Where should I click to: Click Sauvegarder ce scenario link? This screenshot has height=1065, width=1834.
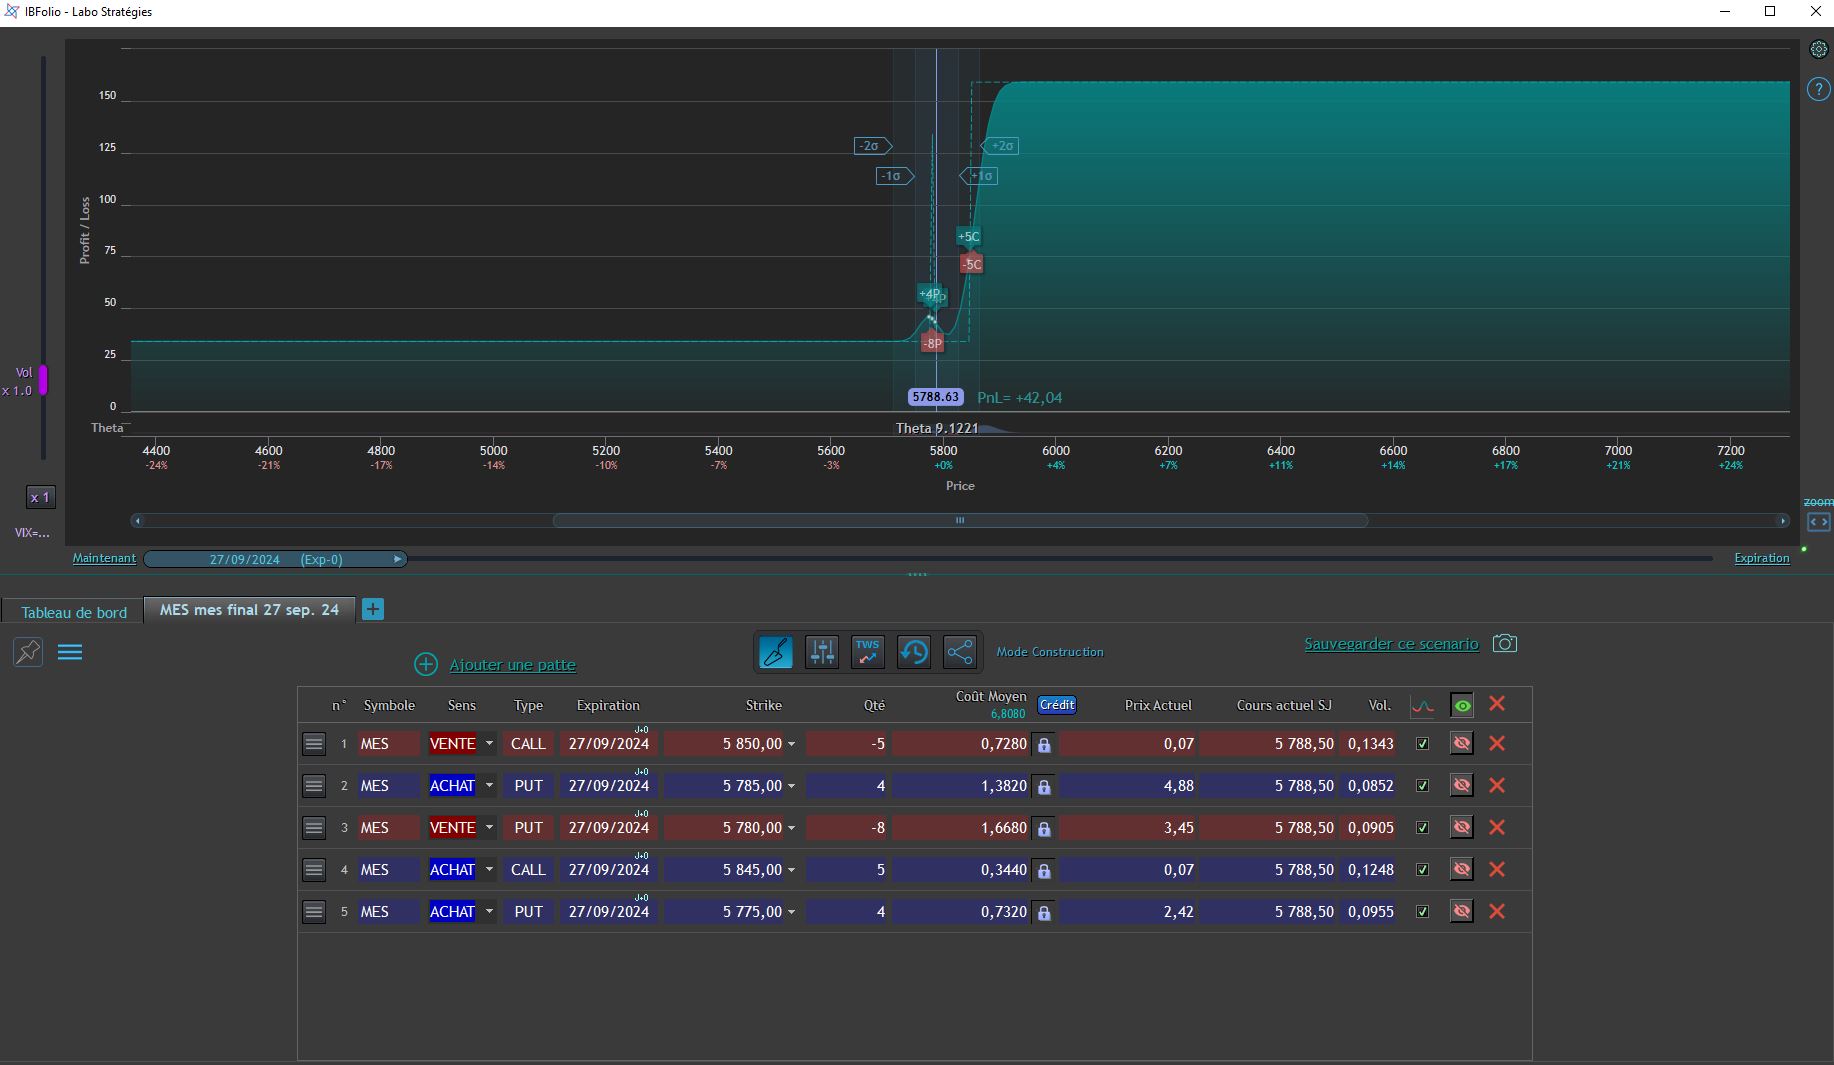coord(1390,644)
